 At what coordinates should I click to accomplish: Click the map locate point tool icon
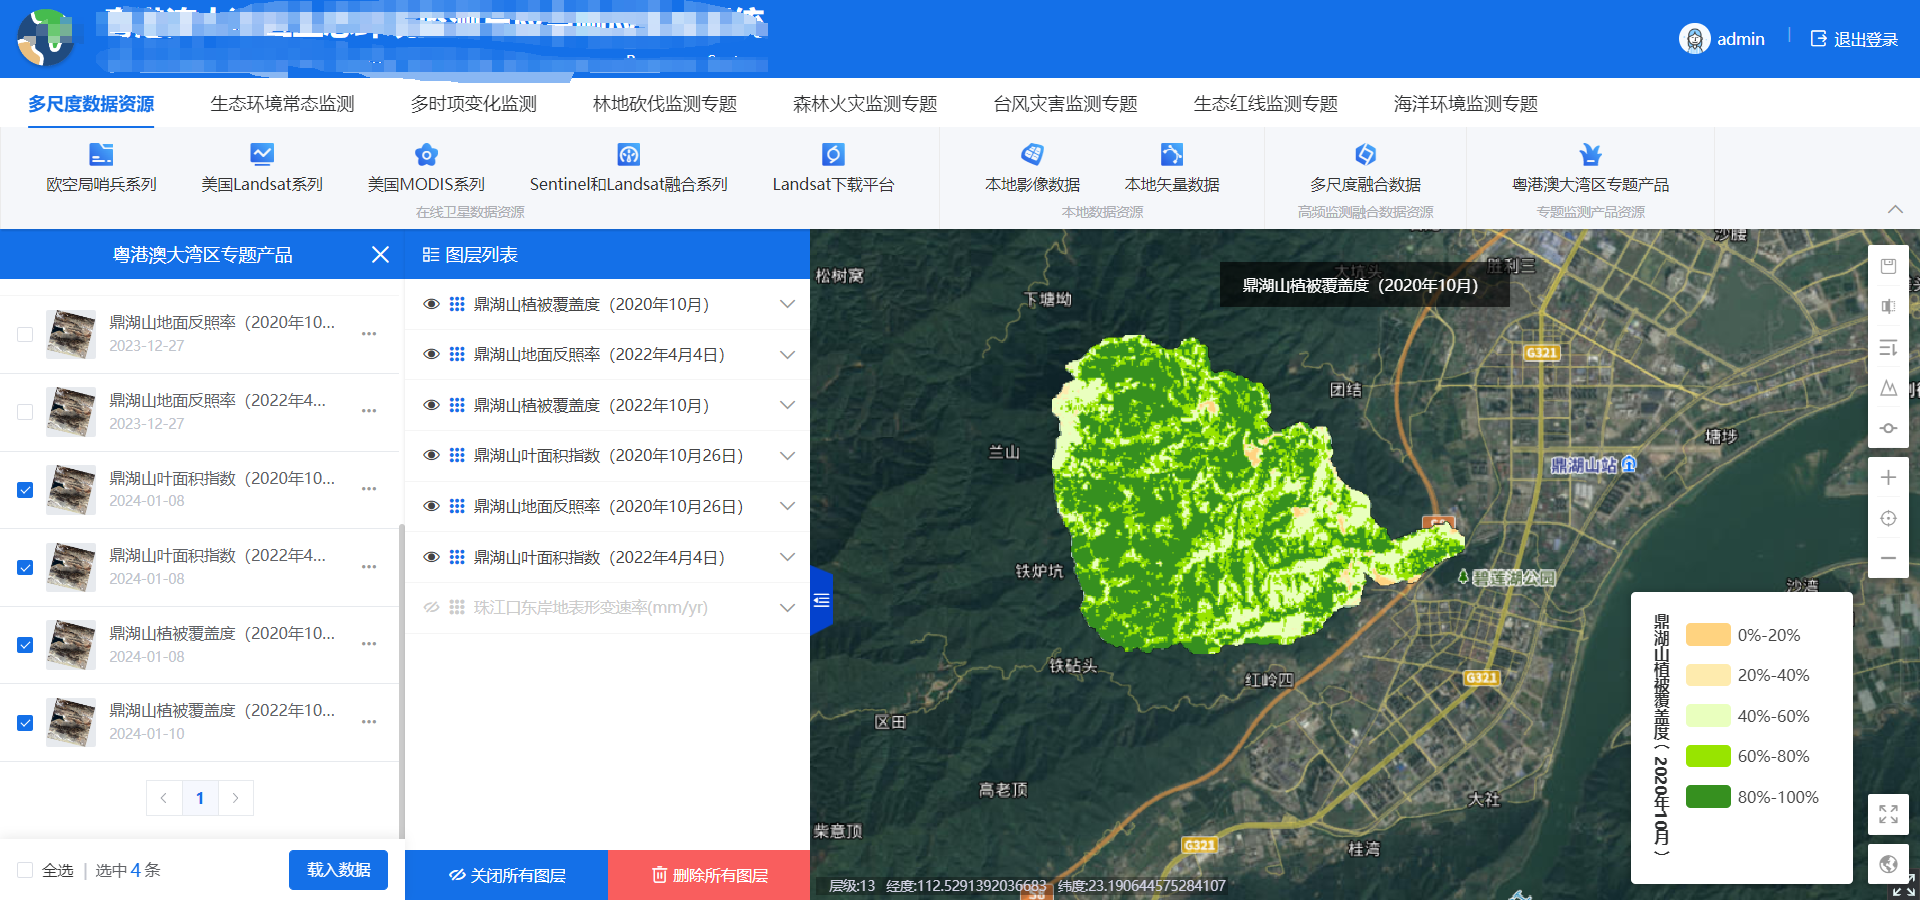[1888, 428]
